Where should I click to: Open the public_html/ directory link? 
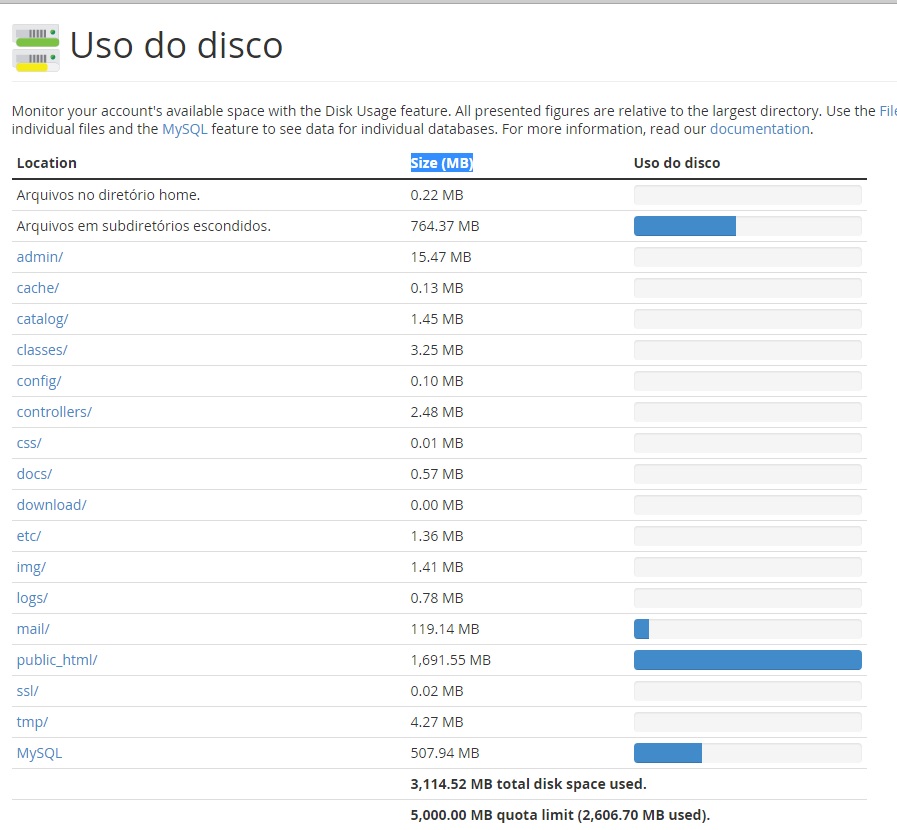tap(57, 660)
